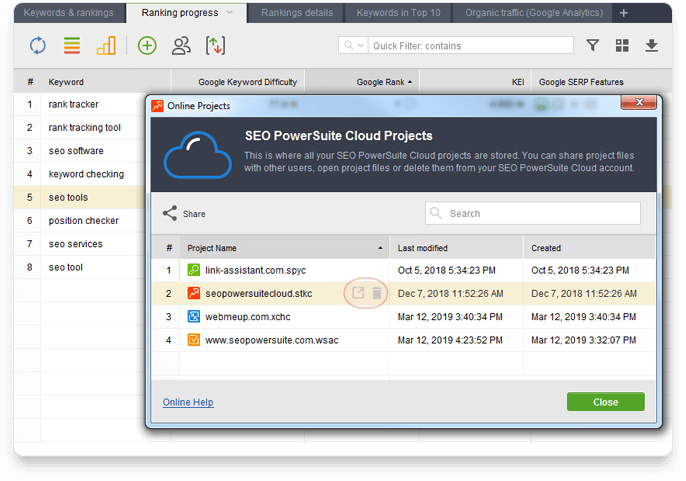This screenshot has height=481, width=686.
Task: Click the green Close button
Action: point(606,402)
